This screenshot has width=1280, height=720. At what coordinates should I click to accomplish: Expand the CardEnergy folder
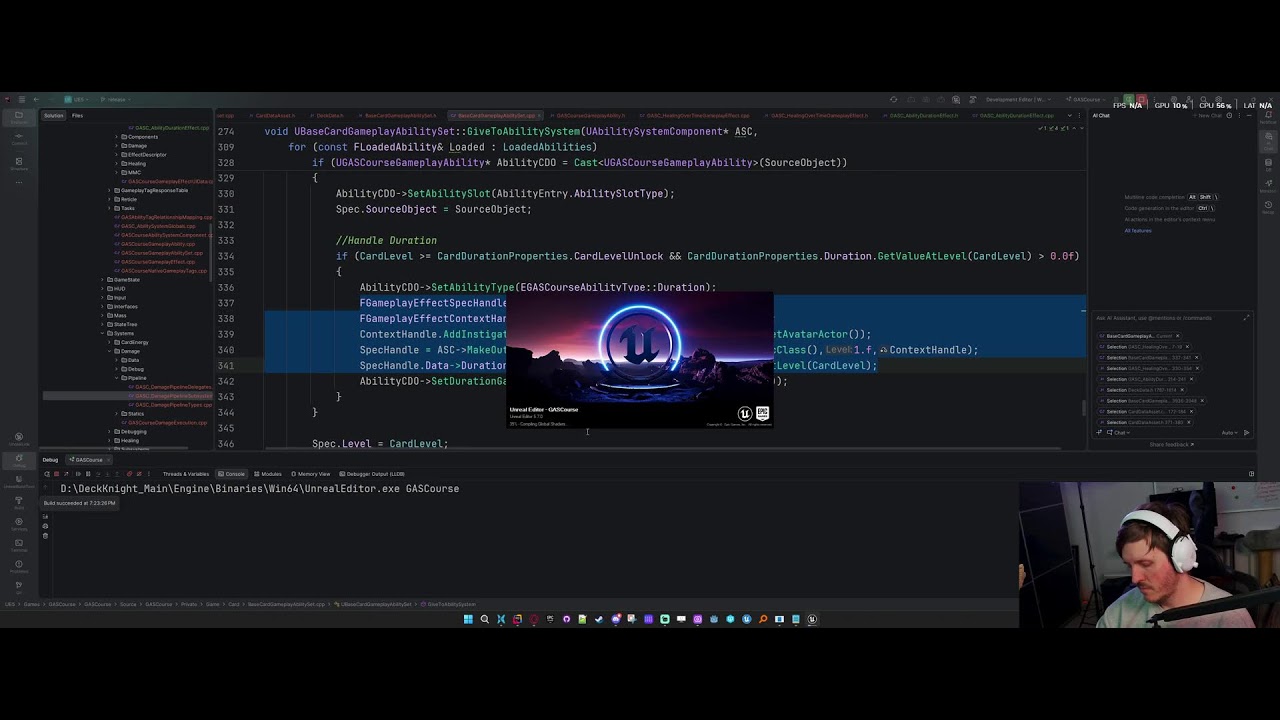pos(109,342)
